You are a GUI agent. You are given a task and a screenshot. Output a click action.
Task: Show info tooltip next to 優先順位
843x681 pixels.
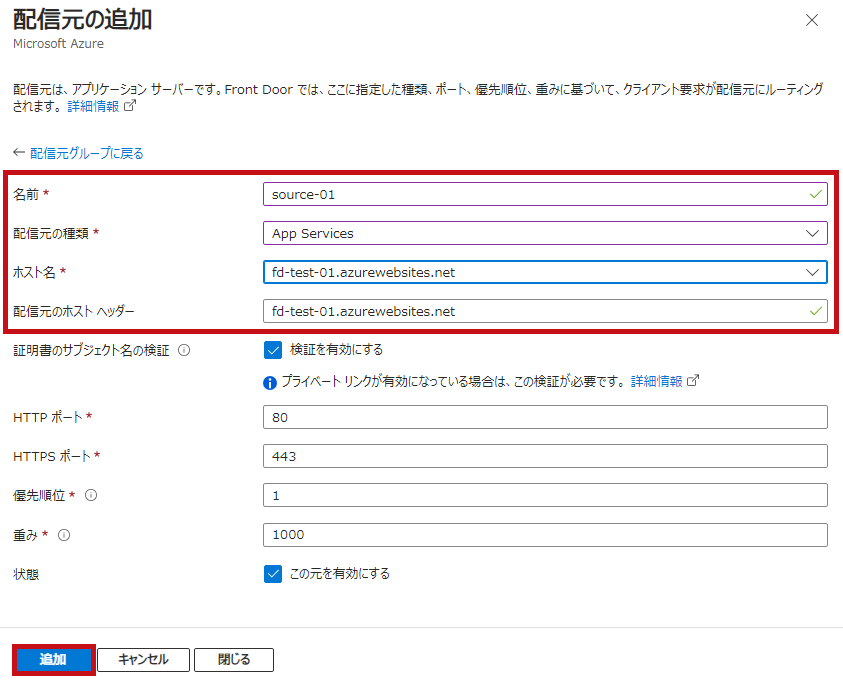(91, 495)
